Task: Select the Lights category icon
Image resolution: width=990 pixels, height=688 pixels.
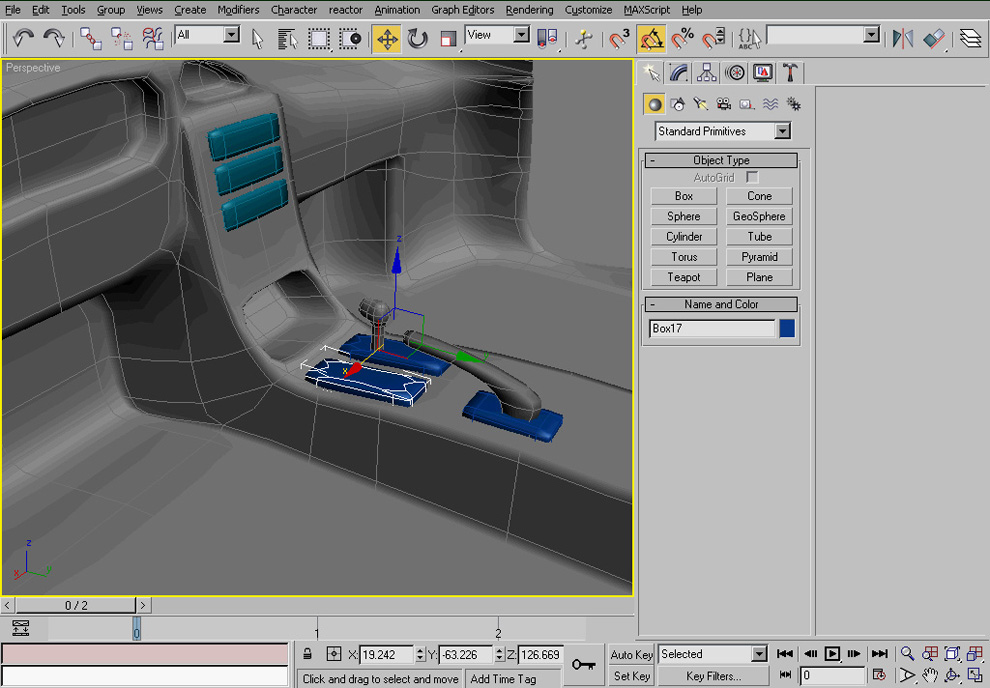Action: 700,104
